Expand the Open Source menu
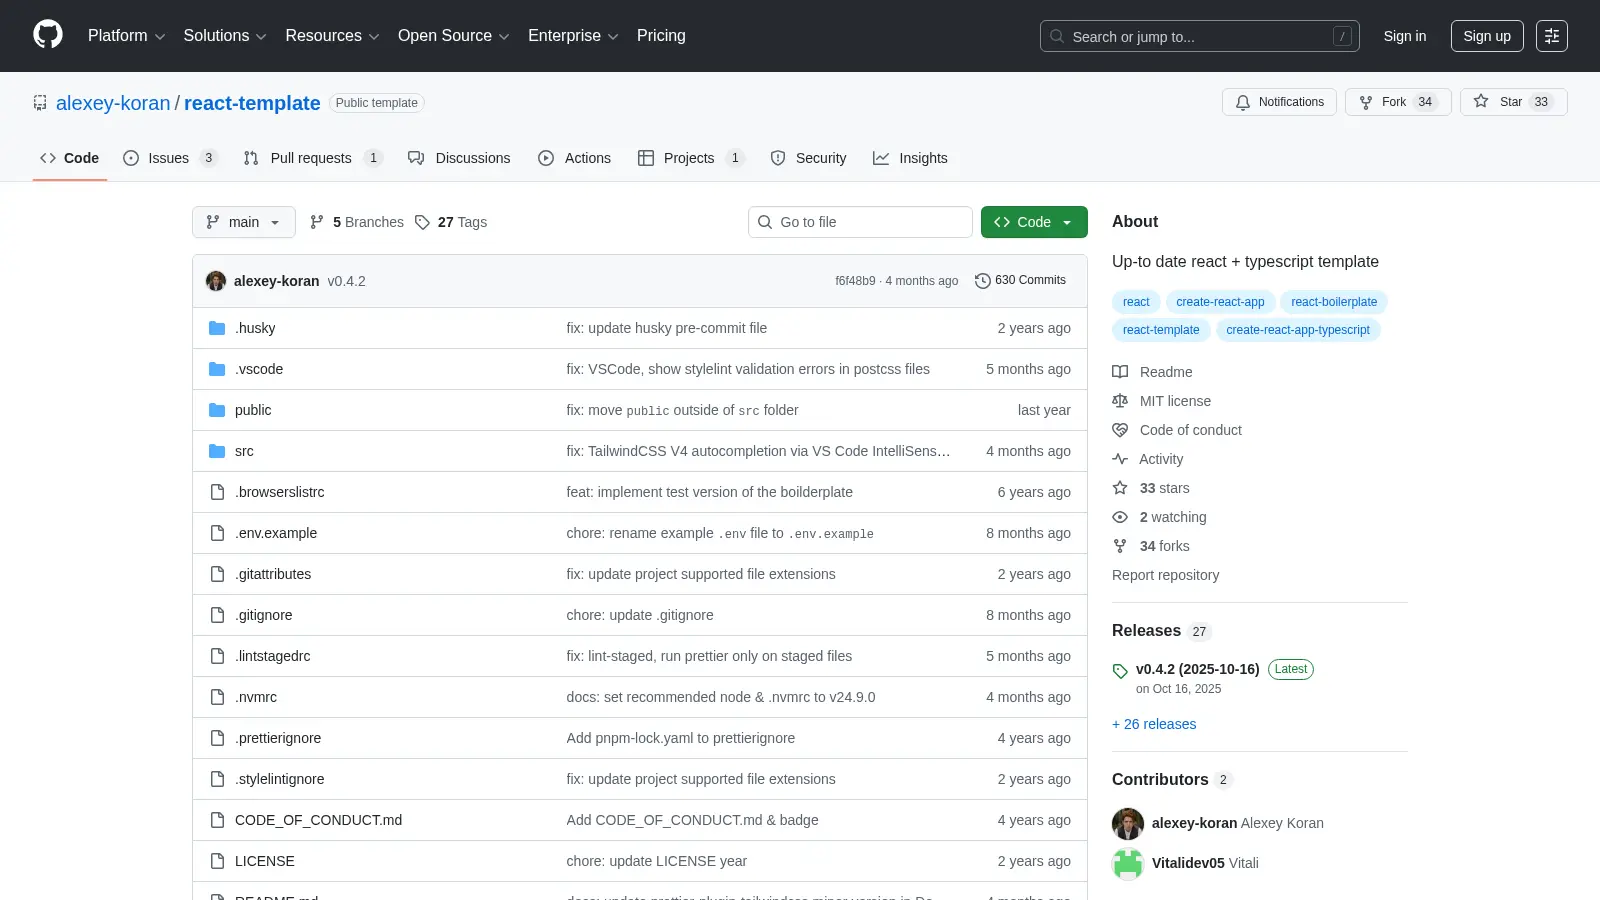The height and width of the screenshot is (900, 1600). point(453,36)
